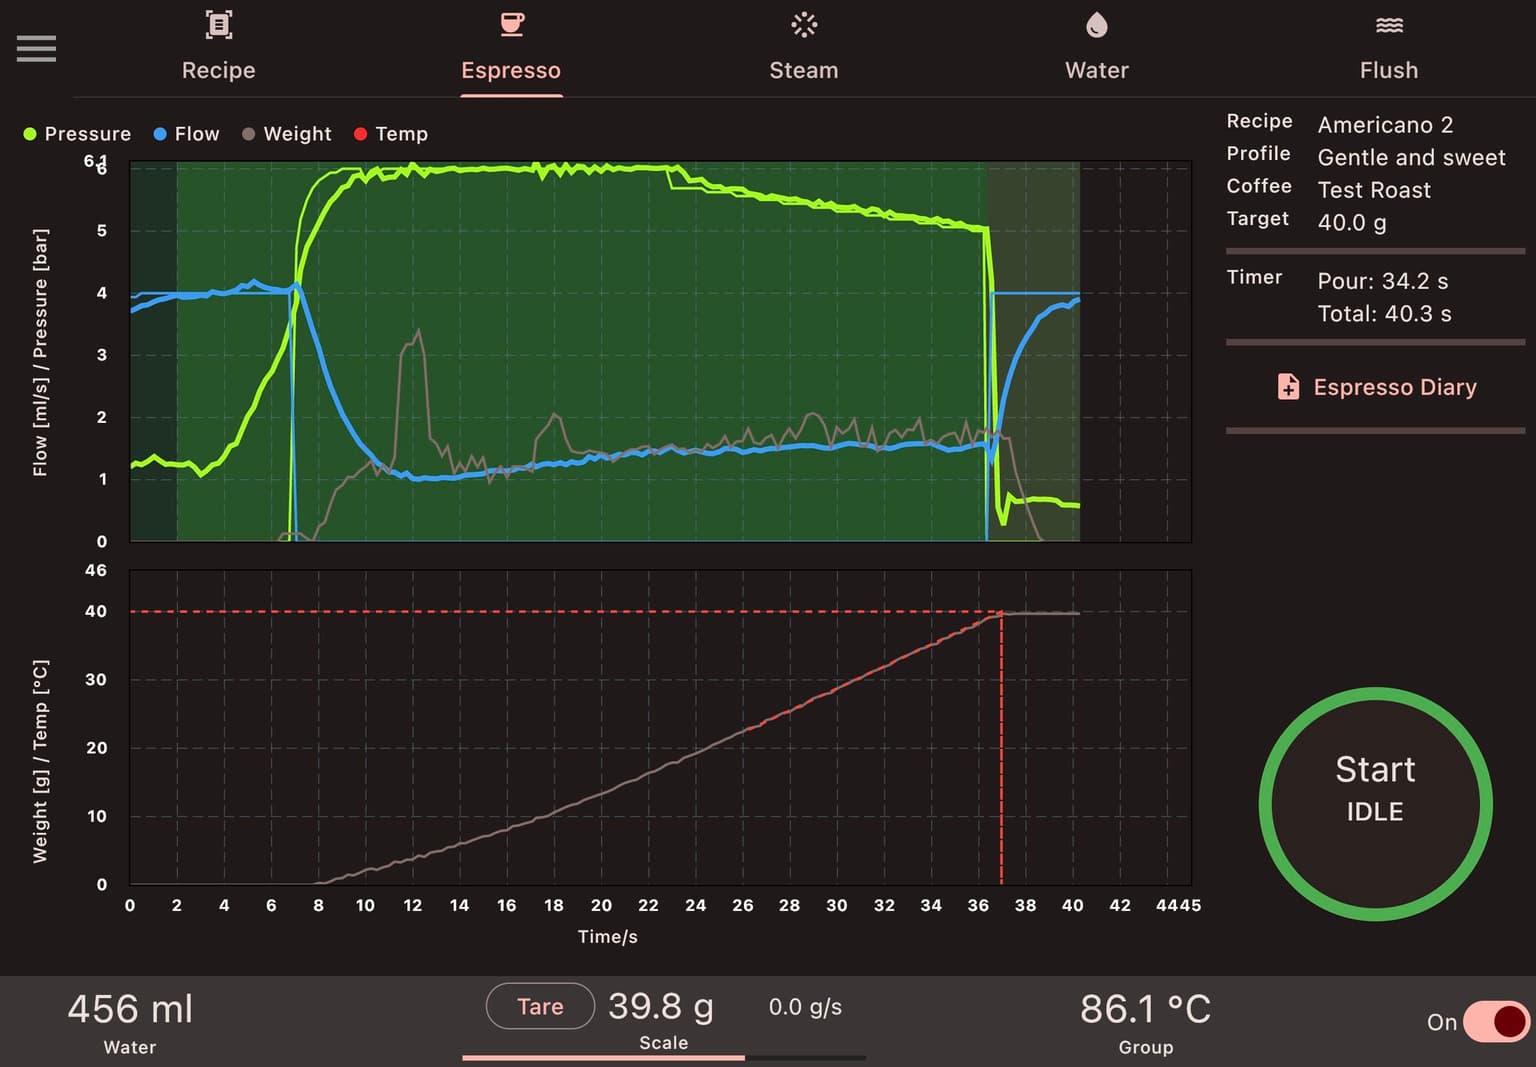Click the Flow legend label

pyautogui.click(x=197, y=134)
